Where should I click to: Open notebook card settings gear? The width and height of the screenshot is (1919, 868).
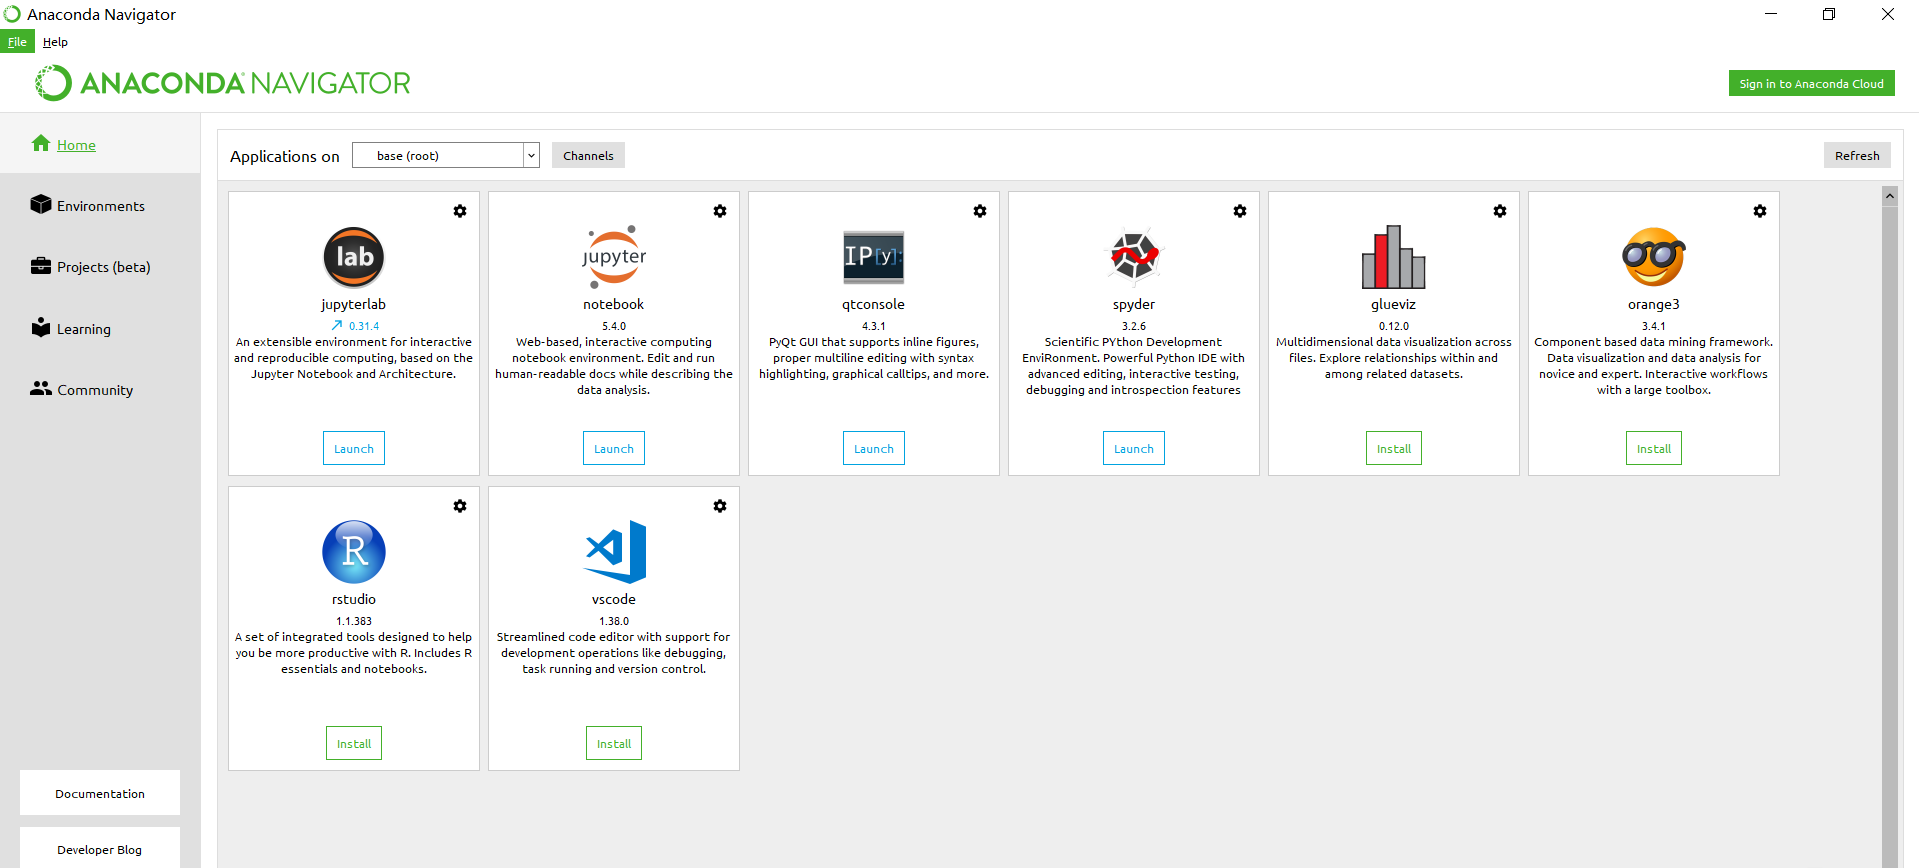(720, 211)
